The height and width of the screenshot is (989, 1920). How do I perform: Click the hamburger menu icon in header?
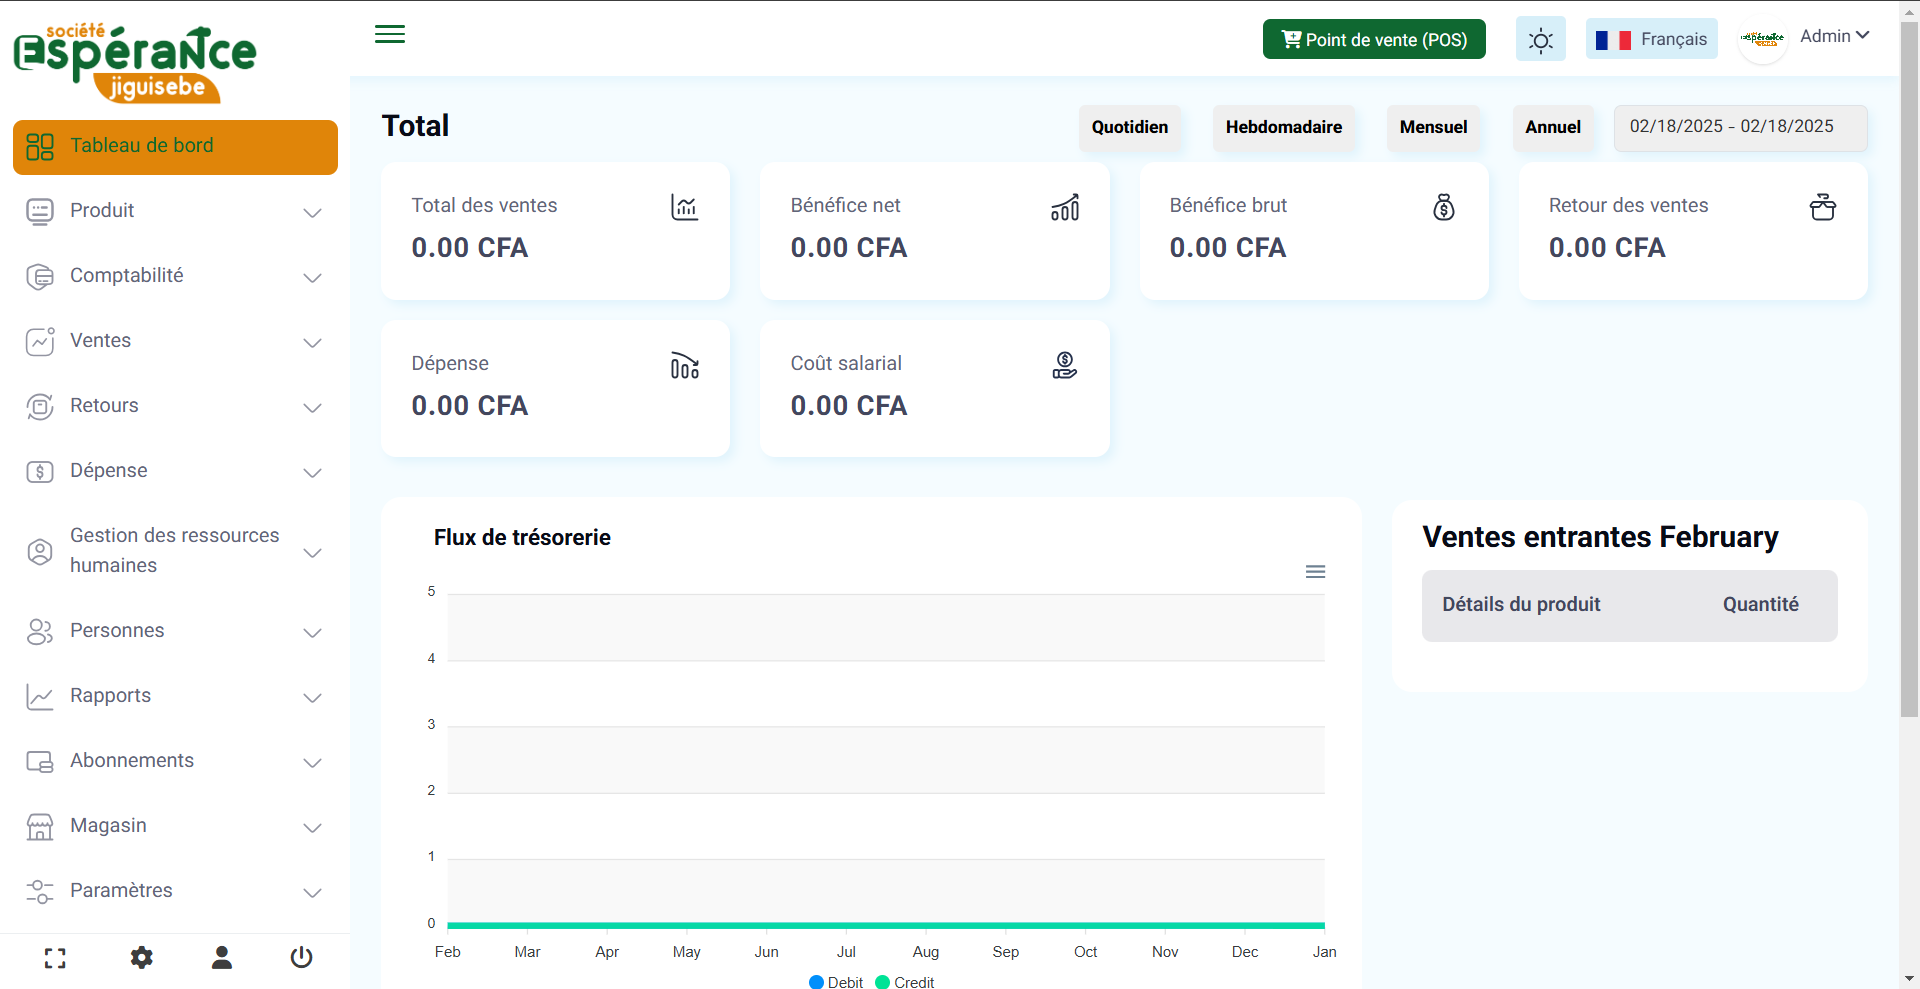coord(389,35)
